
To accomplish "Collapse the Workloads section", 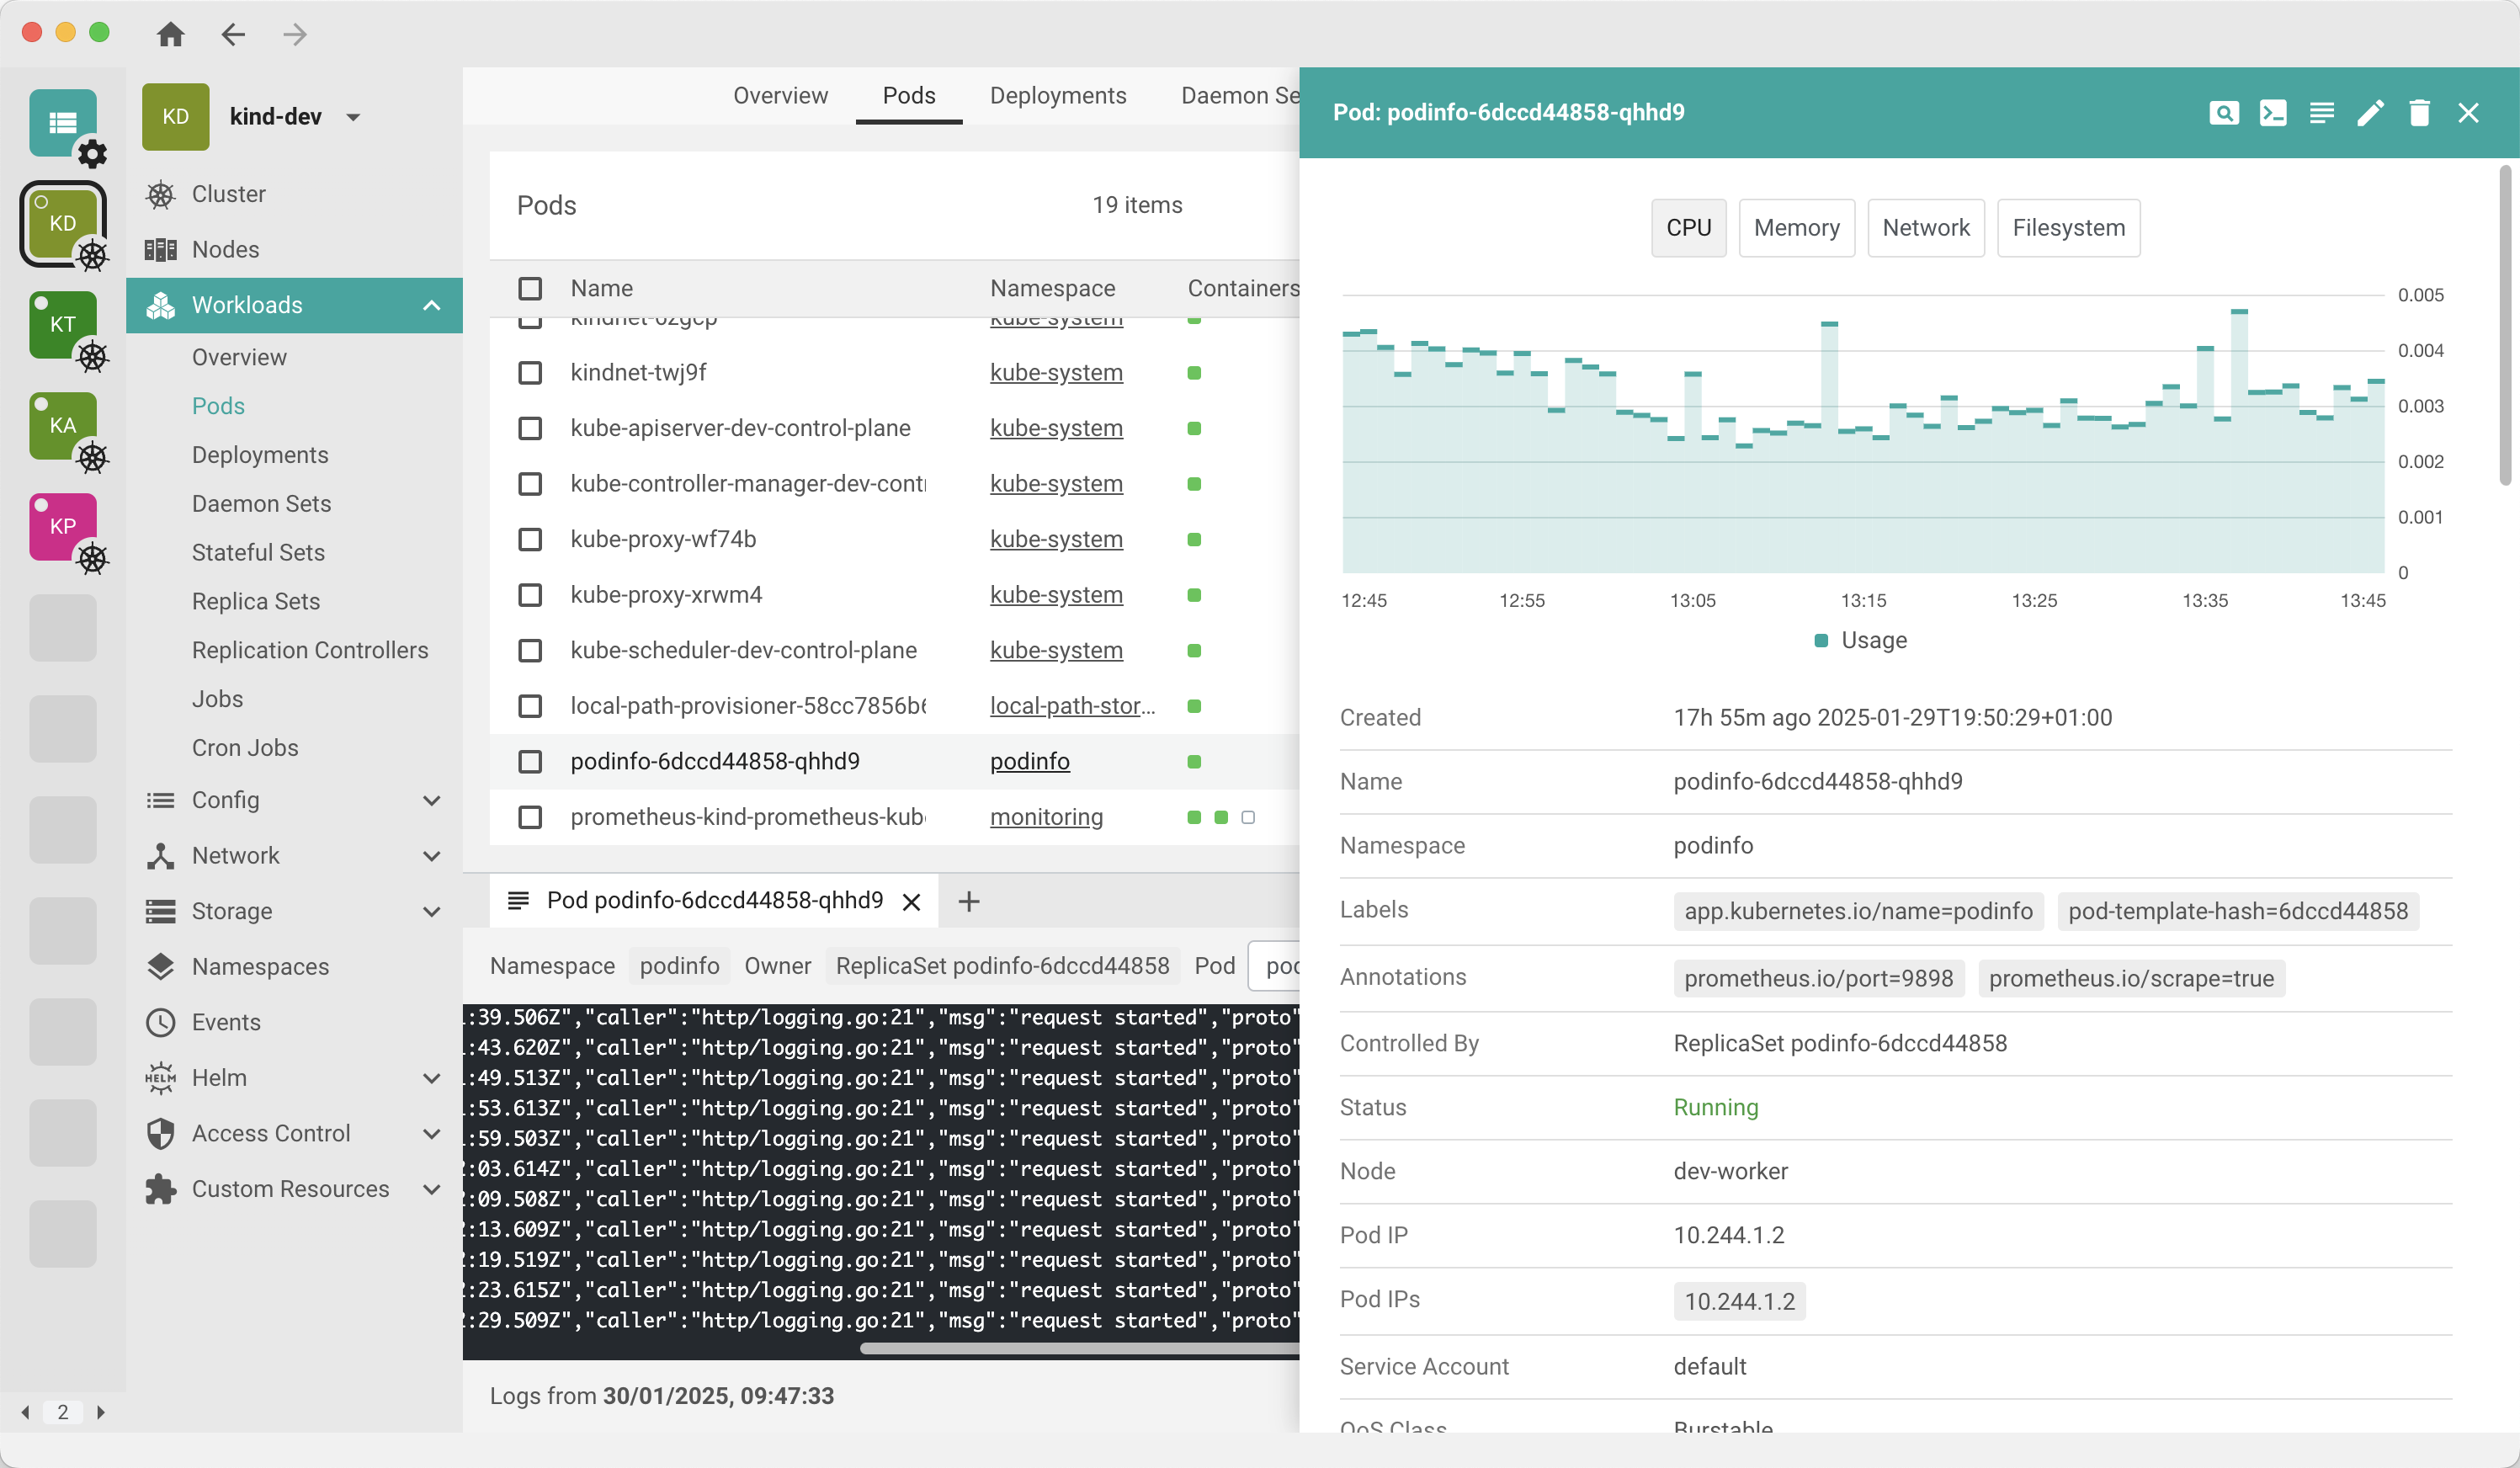I will (x=431, y=305).
